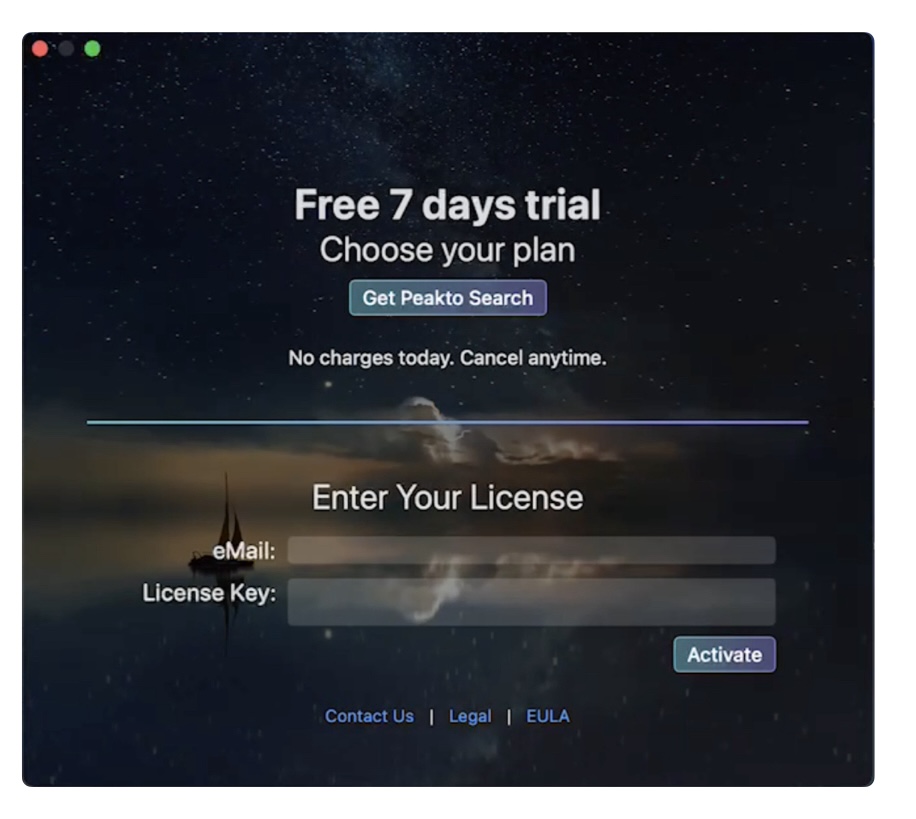Close the window with the red button
Viewport: 916px width, 819px height.
40,48
